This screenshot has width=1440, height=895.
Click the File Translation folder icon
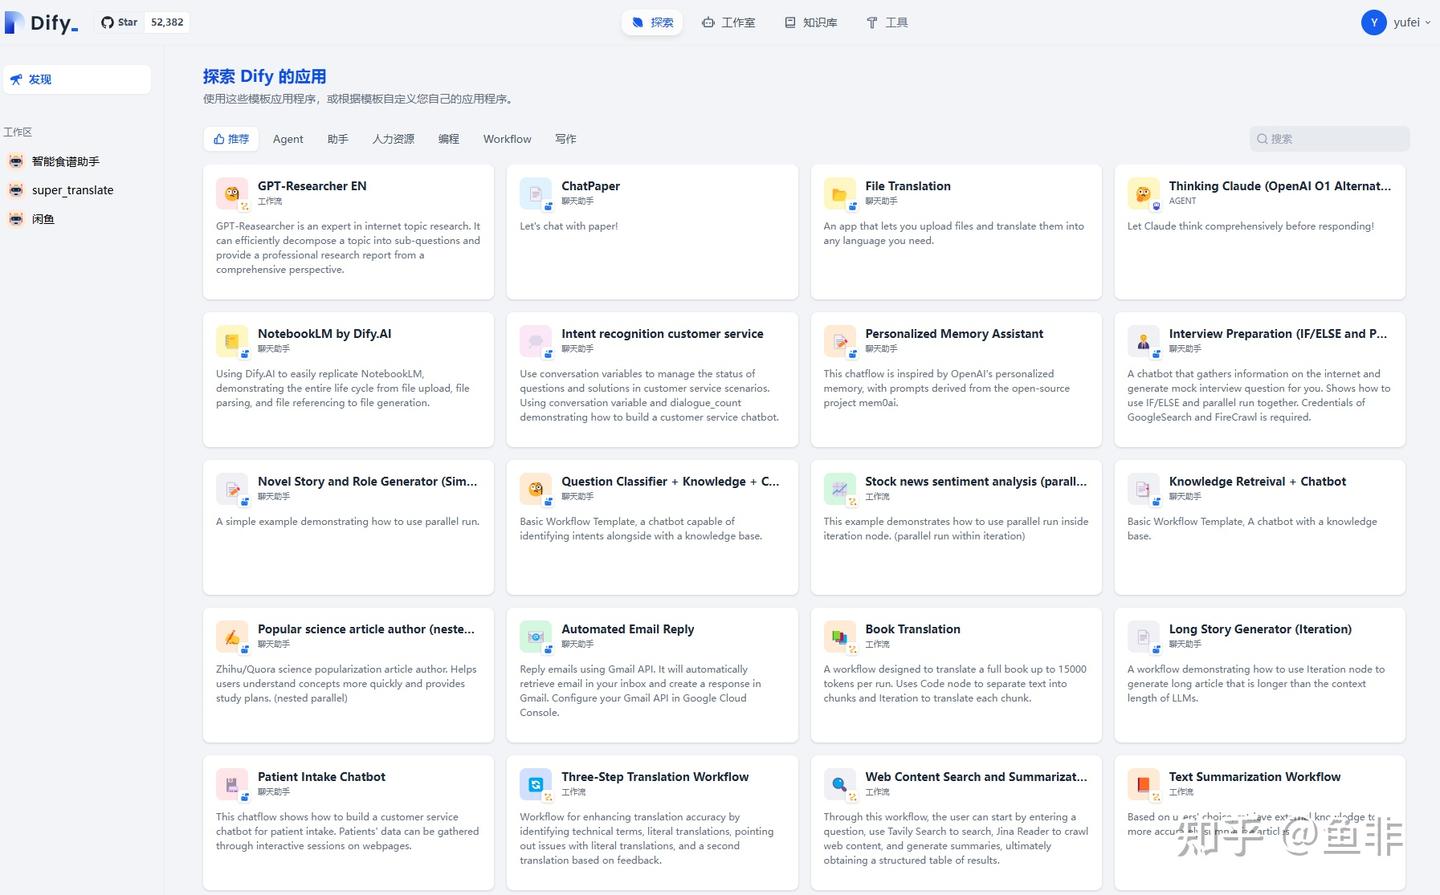coord(840,193)
